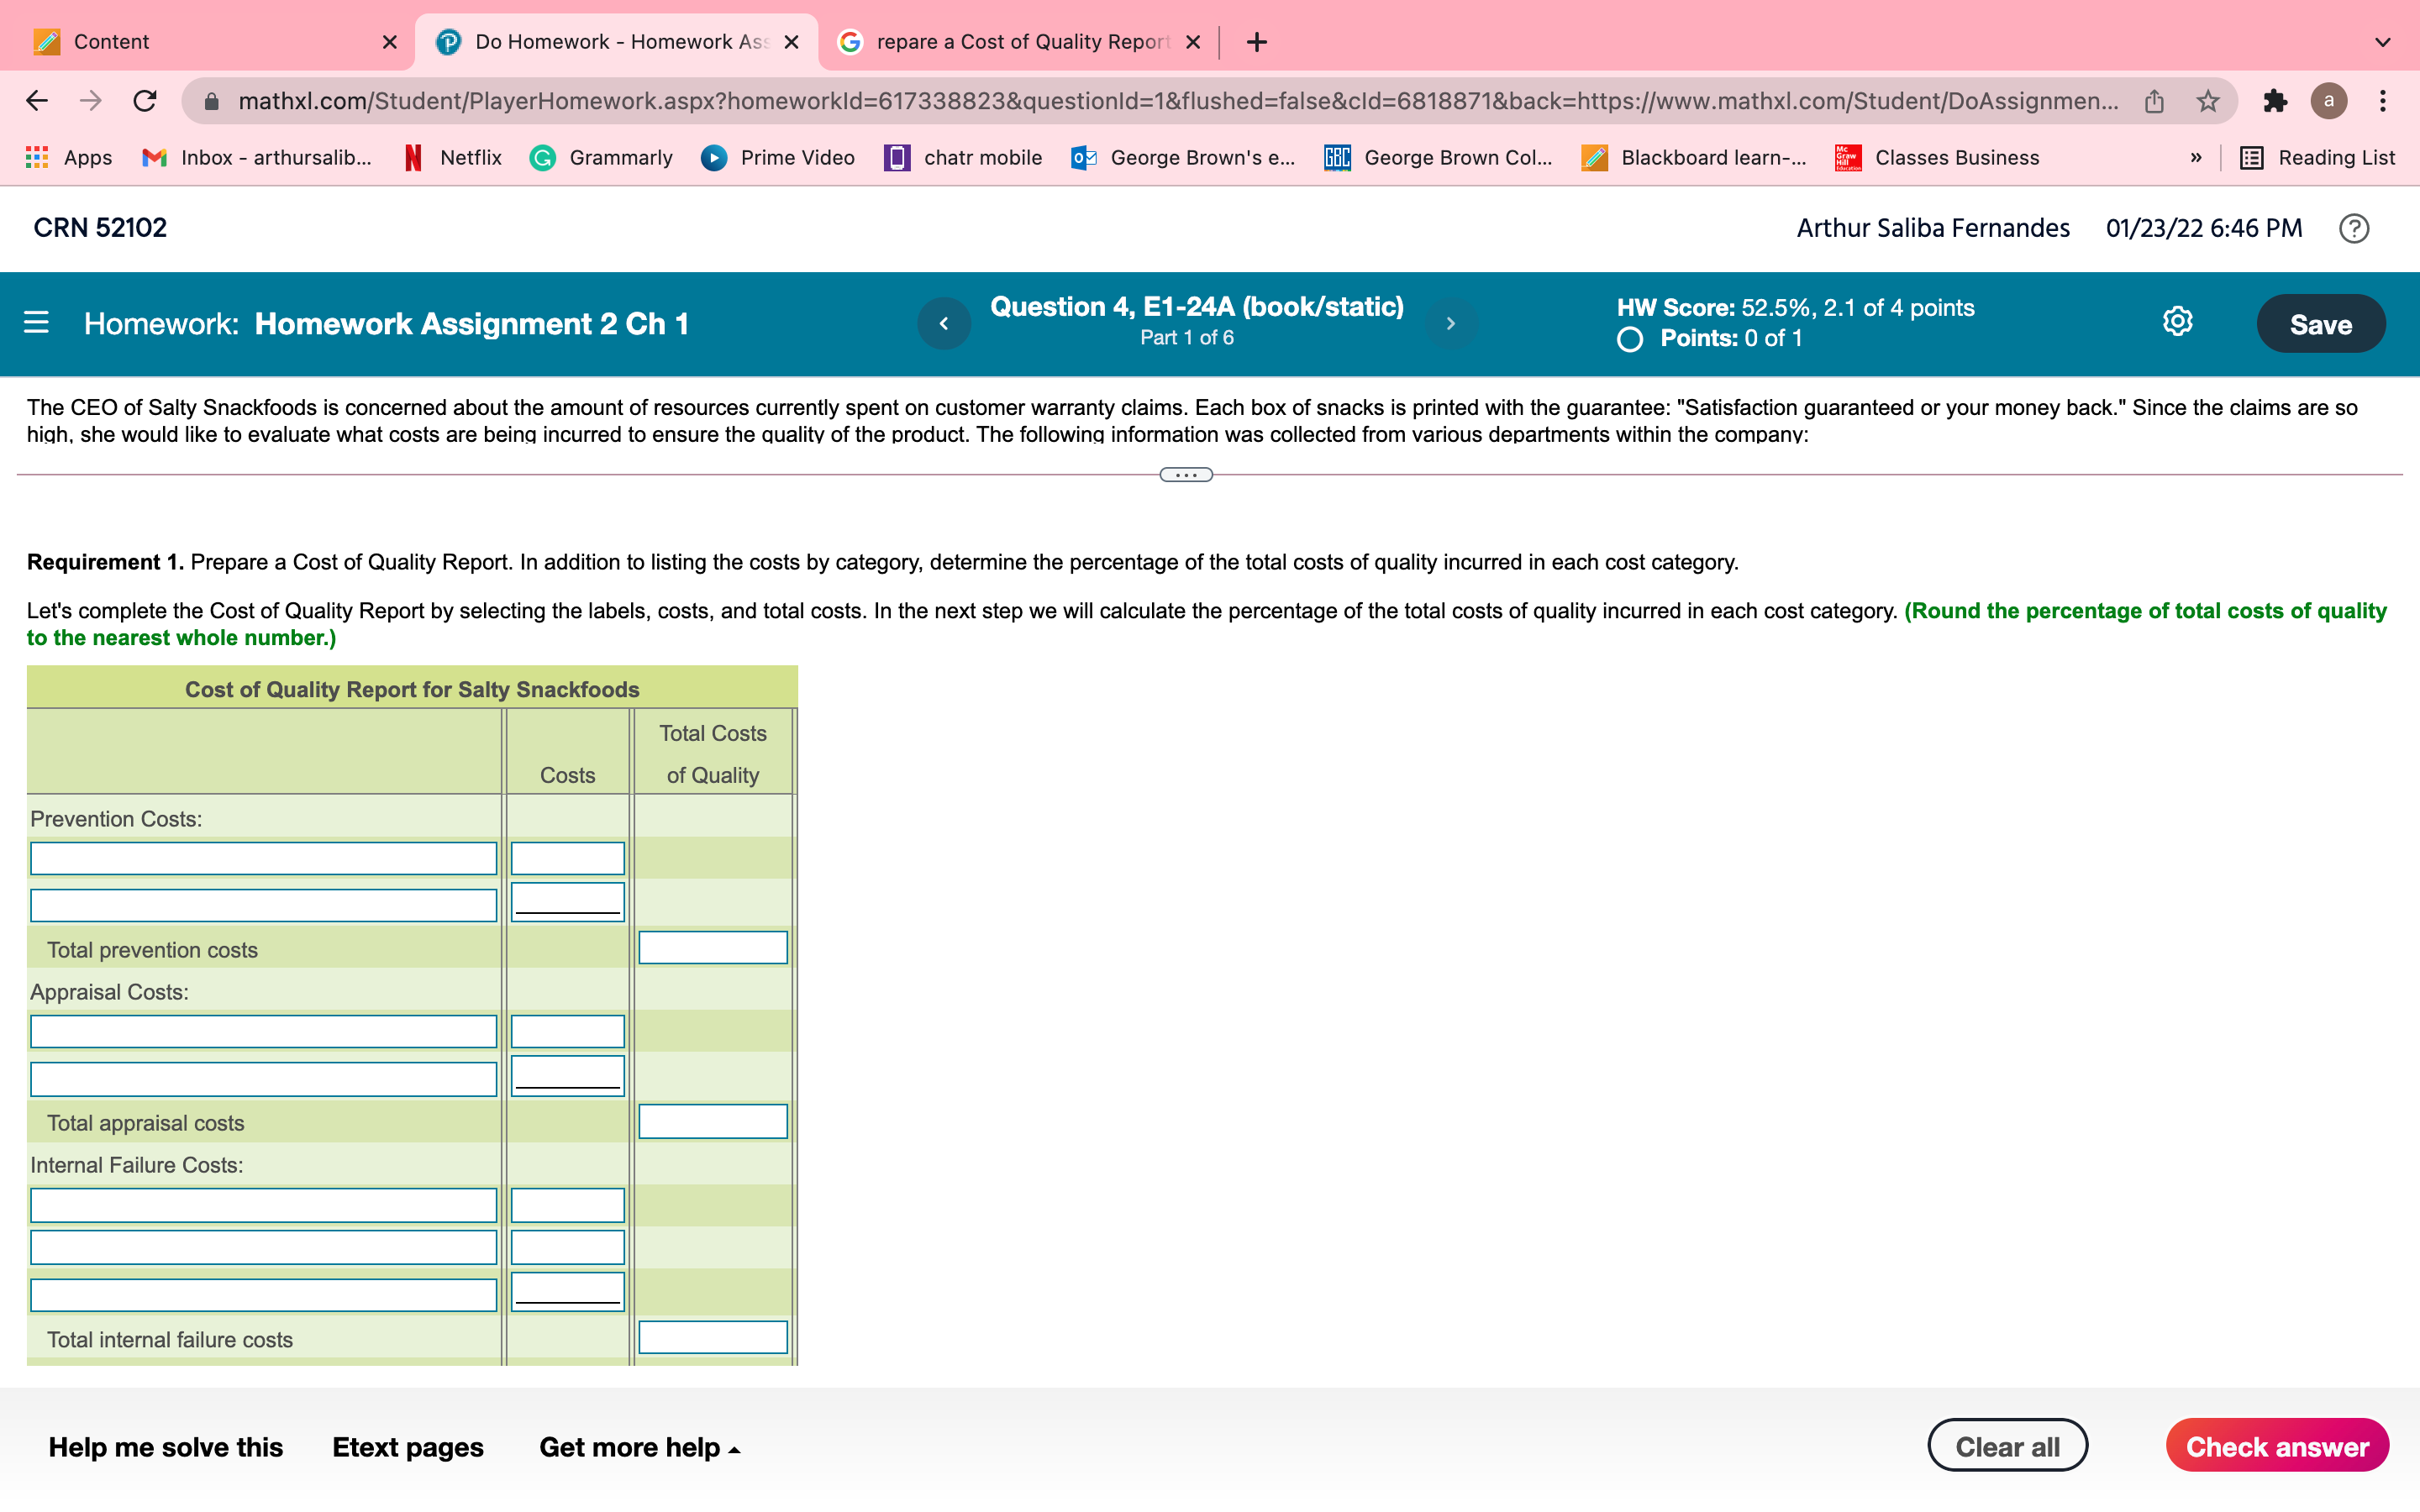This screenshot has height=1512, width=2420.
Task: Click Total appraisal costs input box
Action: click(712, 1121)
